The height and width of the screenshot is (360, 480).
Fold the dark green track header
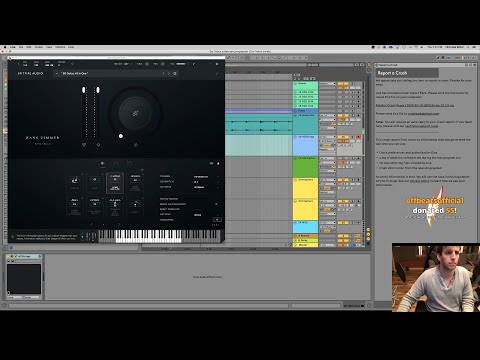[x=295, y=158]
